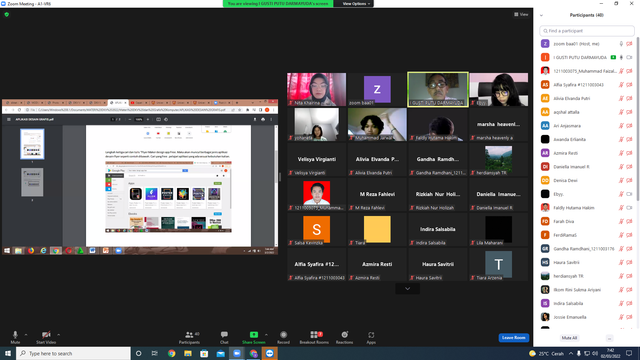The width and height of the screenshot is (640, 360).
Task: Toggle video icon for Azmira Resti in list
Action: coord(629,153)
